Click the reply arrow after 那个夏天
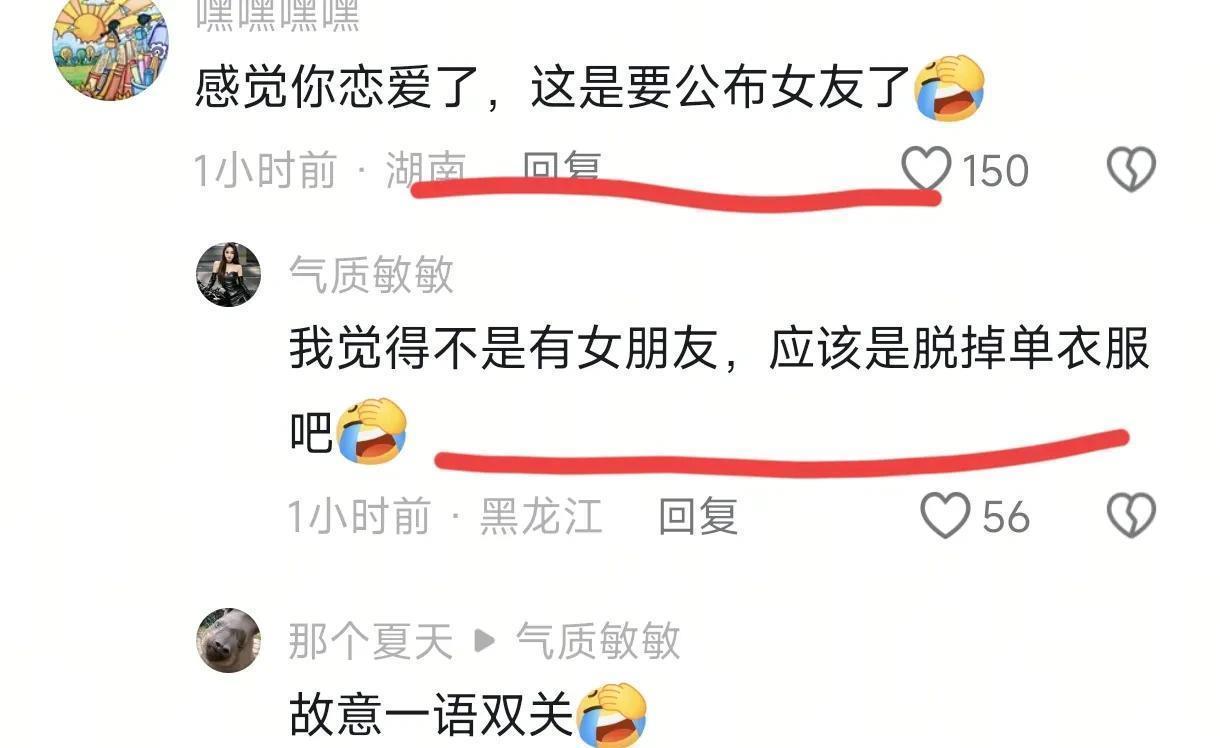The height and width of the screenshot is (748, 1220). (484, 641)
